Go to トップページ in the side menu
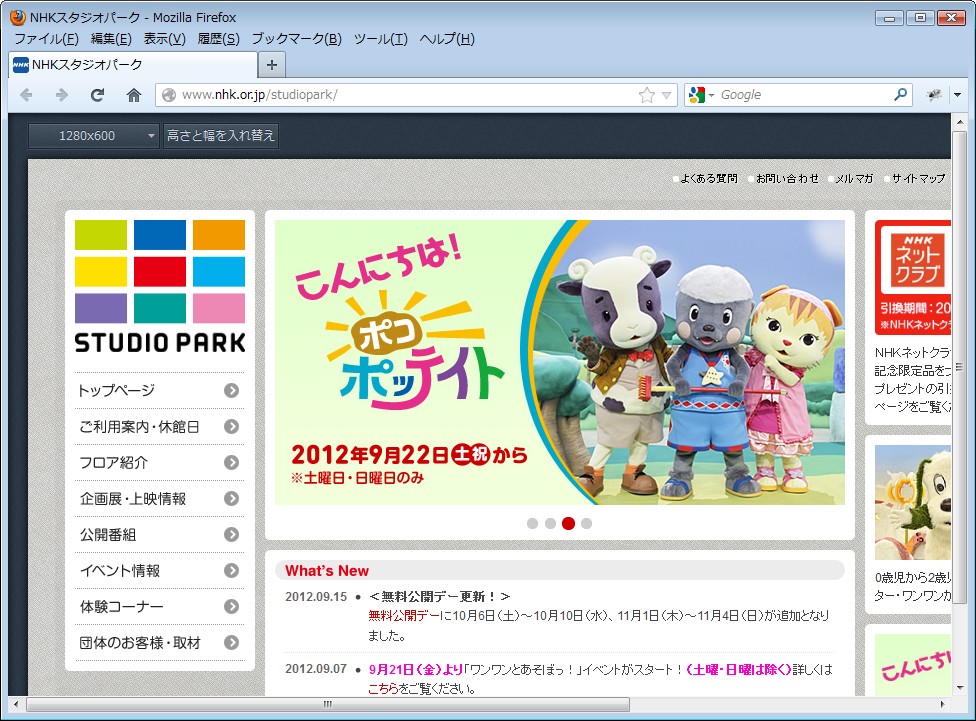Viewport: 976px width, 721px height. pos(116,390)
